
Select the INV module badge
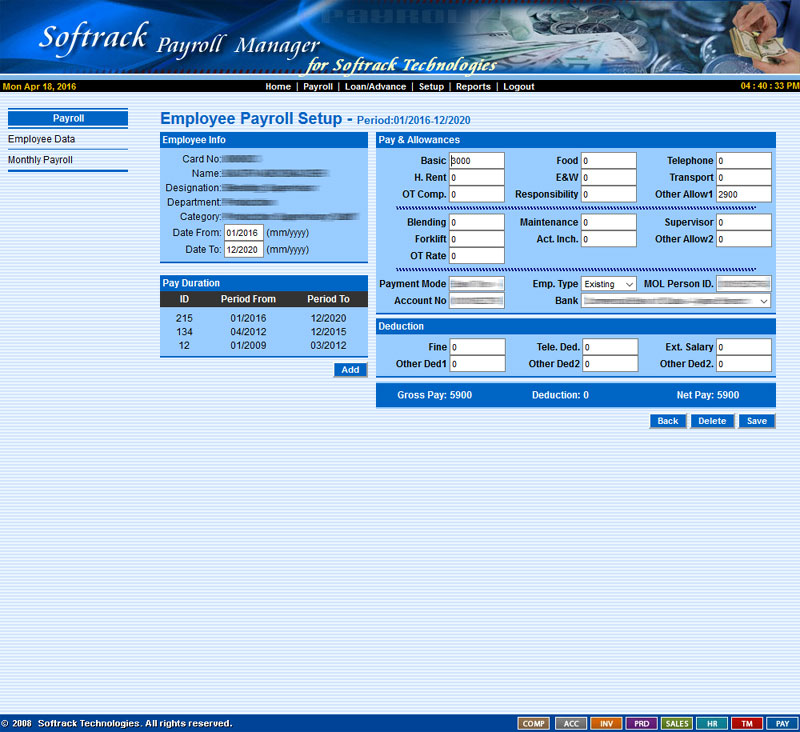point(606,723)
